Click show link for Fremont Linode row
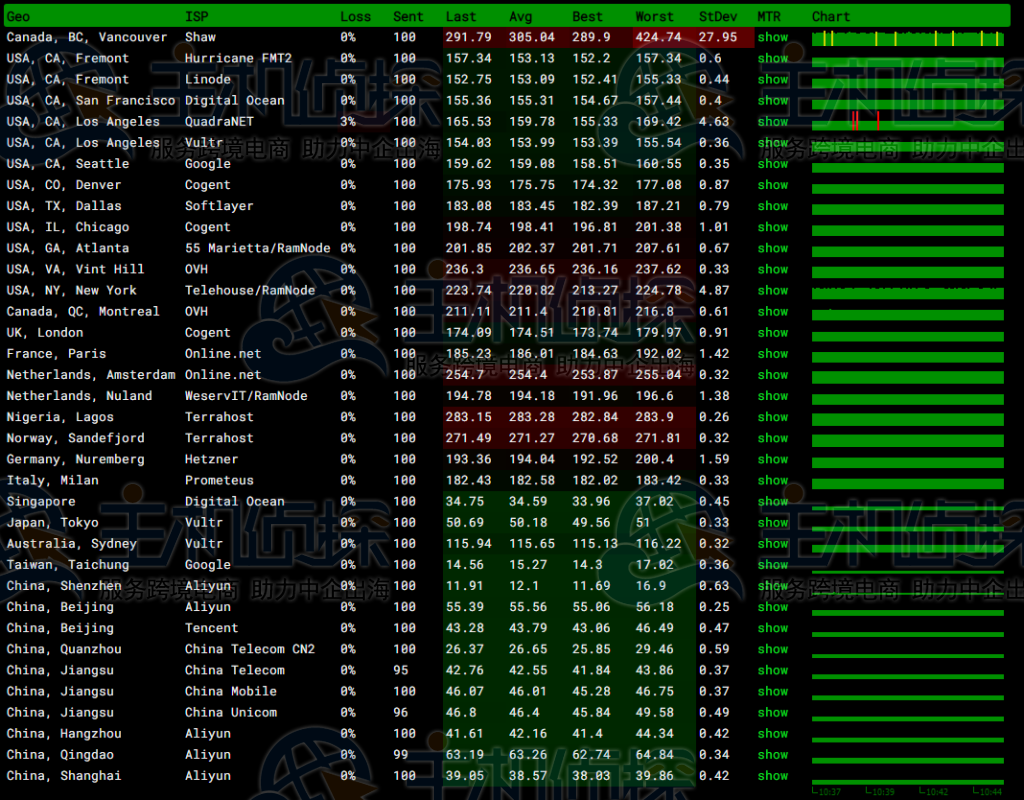The width and height of the screenshot is (1024, 800). pos(772,79)
